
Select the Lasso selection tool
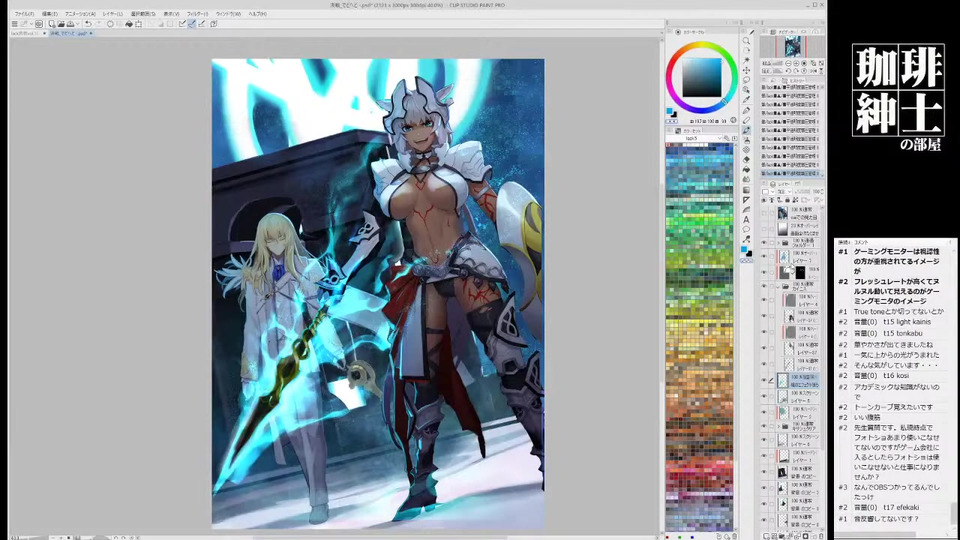(746, 80)
